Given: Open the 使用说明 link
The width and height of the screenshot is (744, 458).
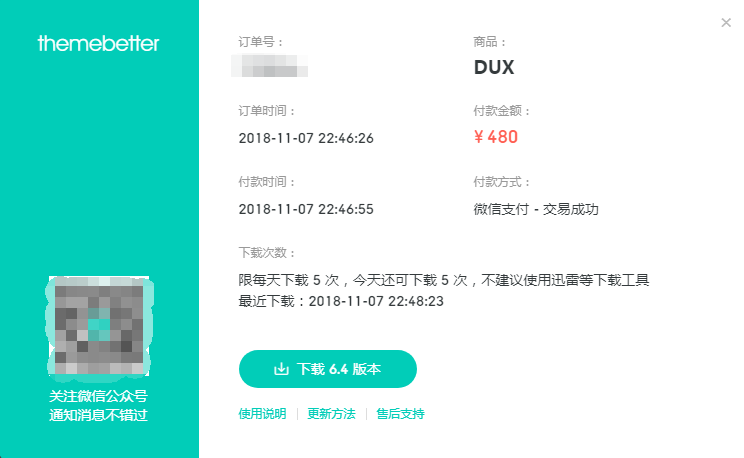Looking at the screenshot, I should pos(262,414).
